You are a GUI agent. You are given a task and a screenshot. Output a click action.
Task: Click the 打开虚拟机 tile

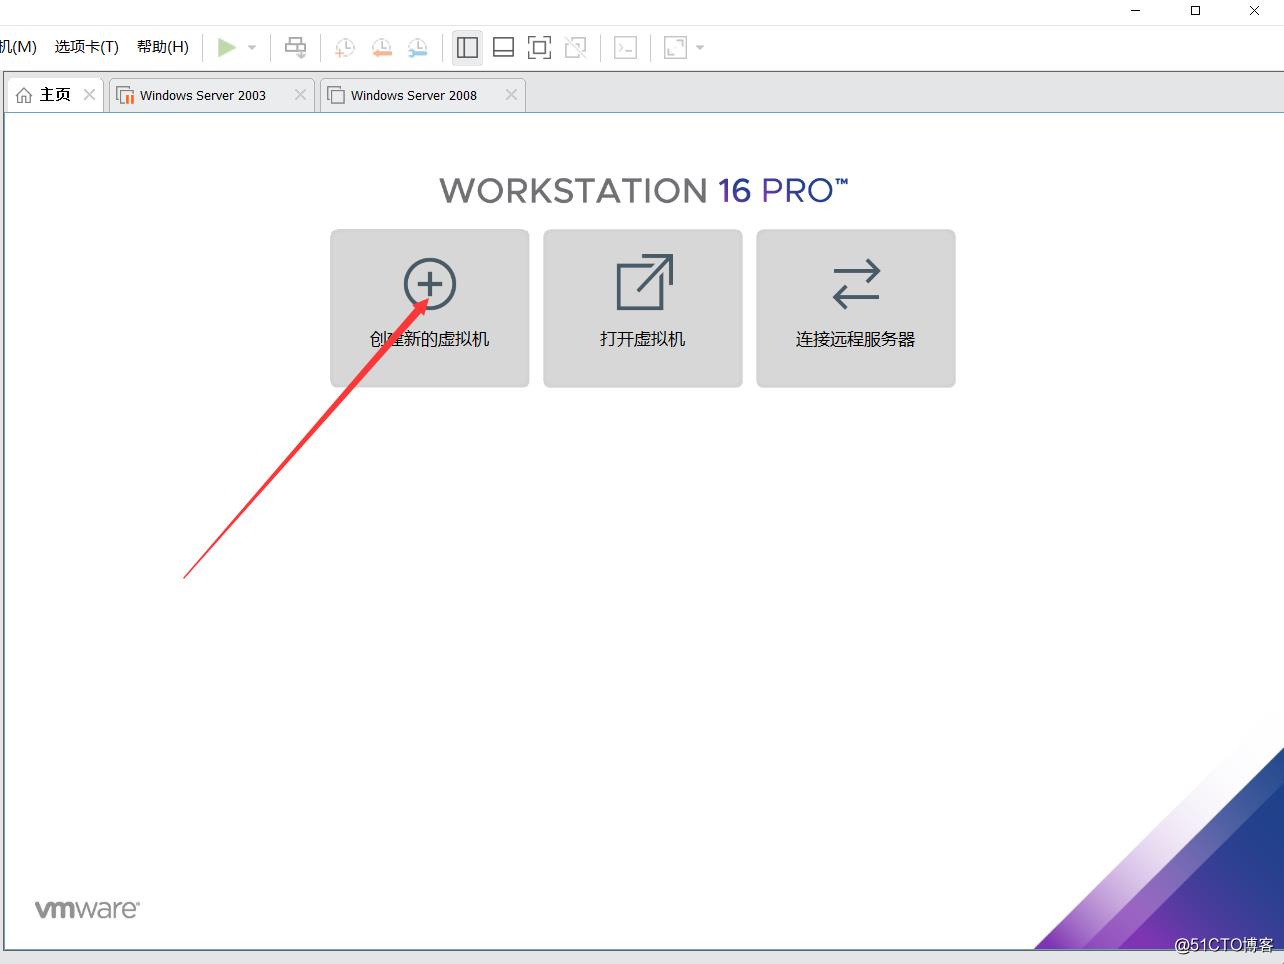point(643,308)
